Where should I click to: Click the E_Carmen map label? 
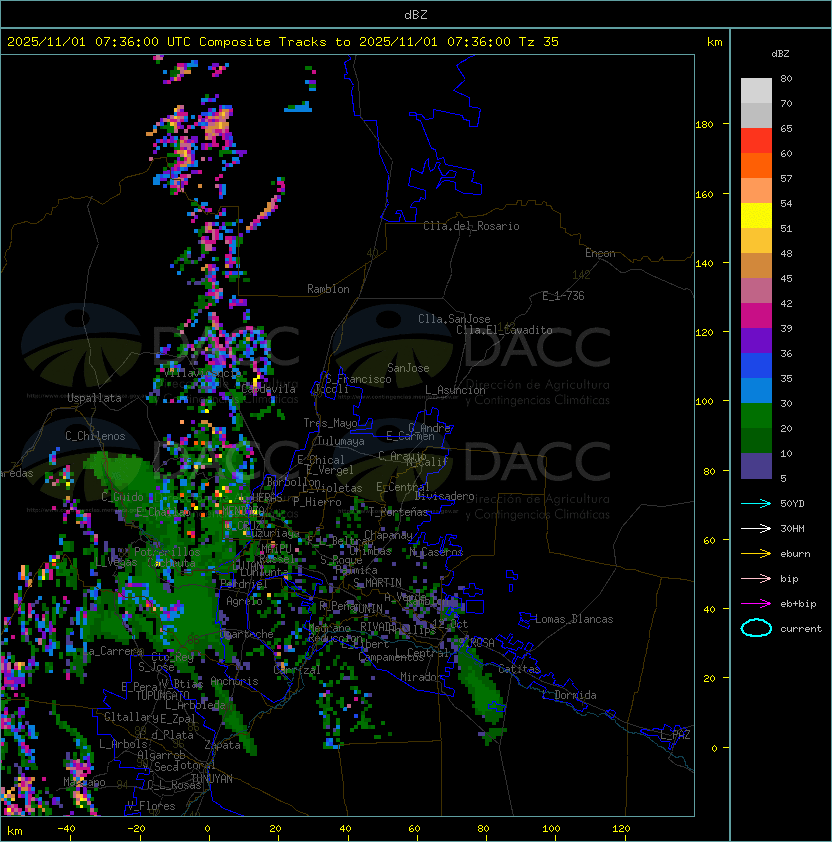pyautogui.click(x=410, y=436)
